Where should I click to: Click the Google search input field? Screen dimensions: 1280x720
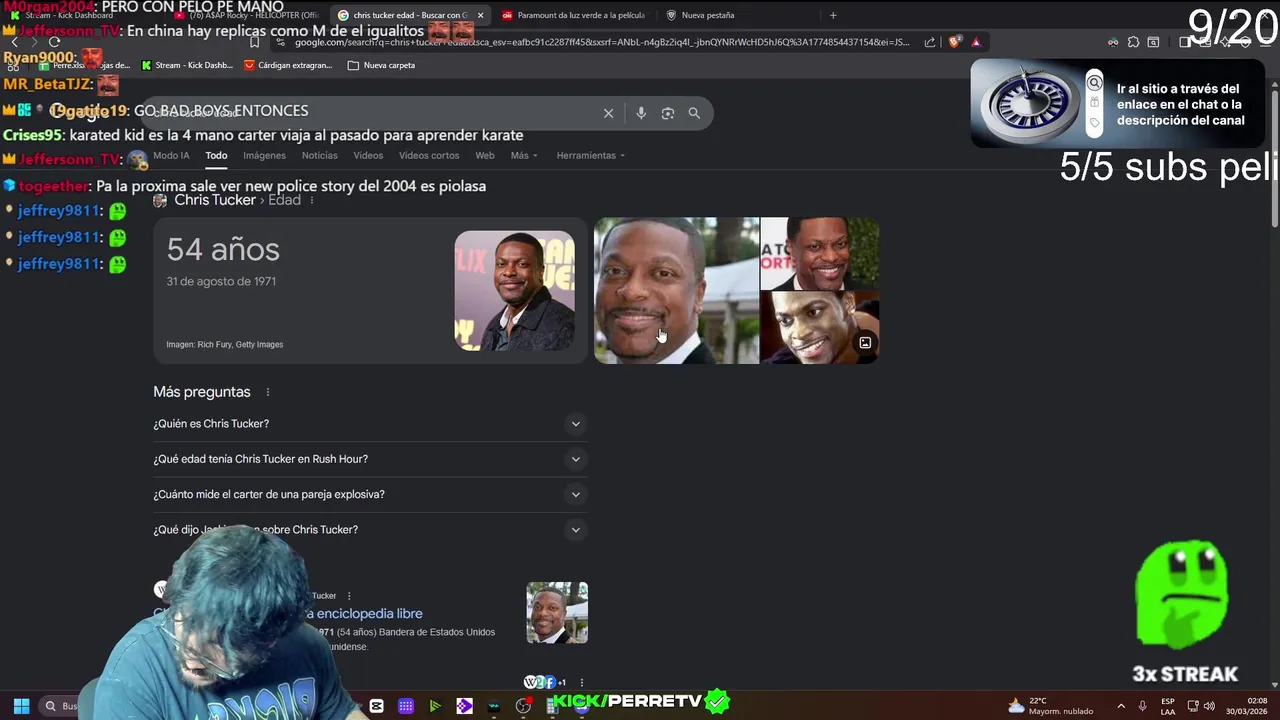[x=370, y=113]
